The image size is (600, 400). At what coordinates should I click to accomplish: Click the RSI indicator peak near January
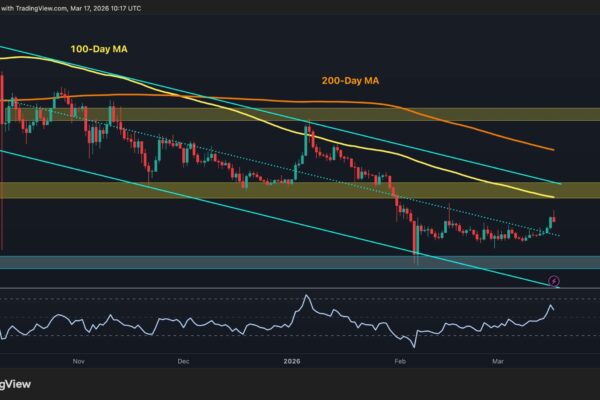click(x=305, y=298)
